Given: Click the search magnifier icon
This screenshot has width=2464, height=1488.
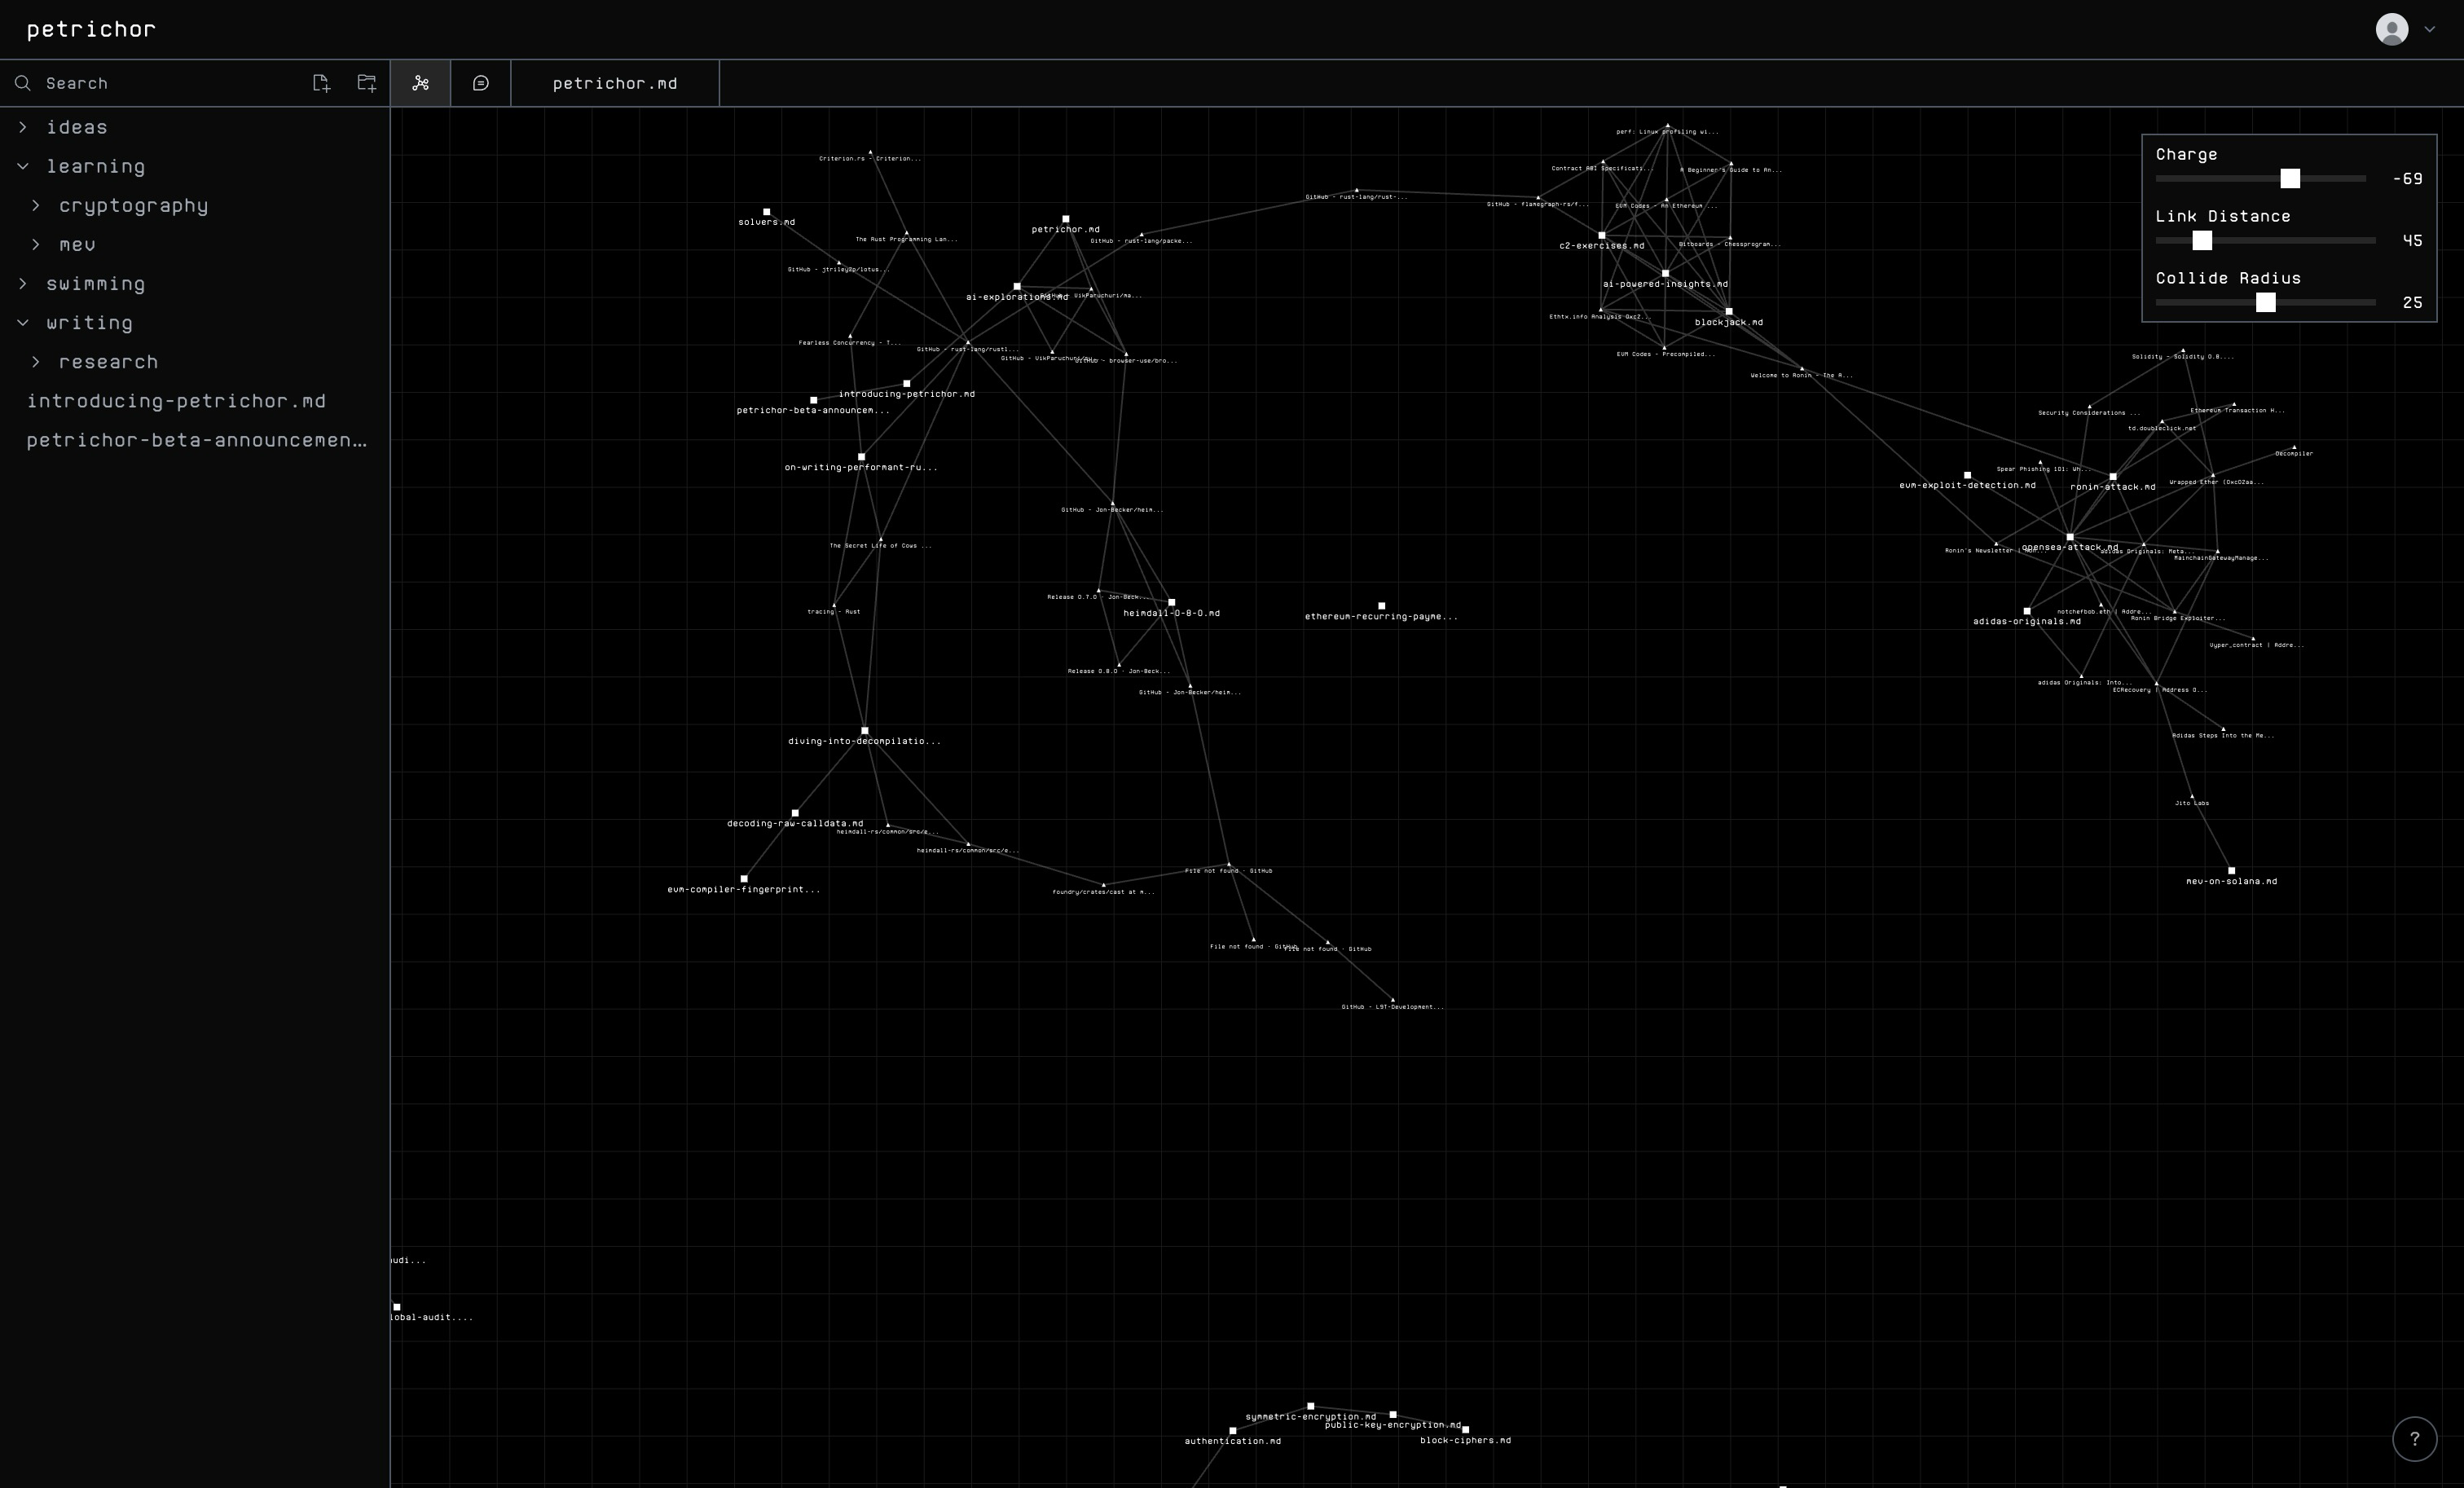Looking at the screenshot, I should [23, 83].
